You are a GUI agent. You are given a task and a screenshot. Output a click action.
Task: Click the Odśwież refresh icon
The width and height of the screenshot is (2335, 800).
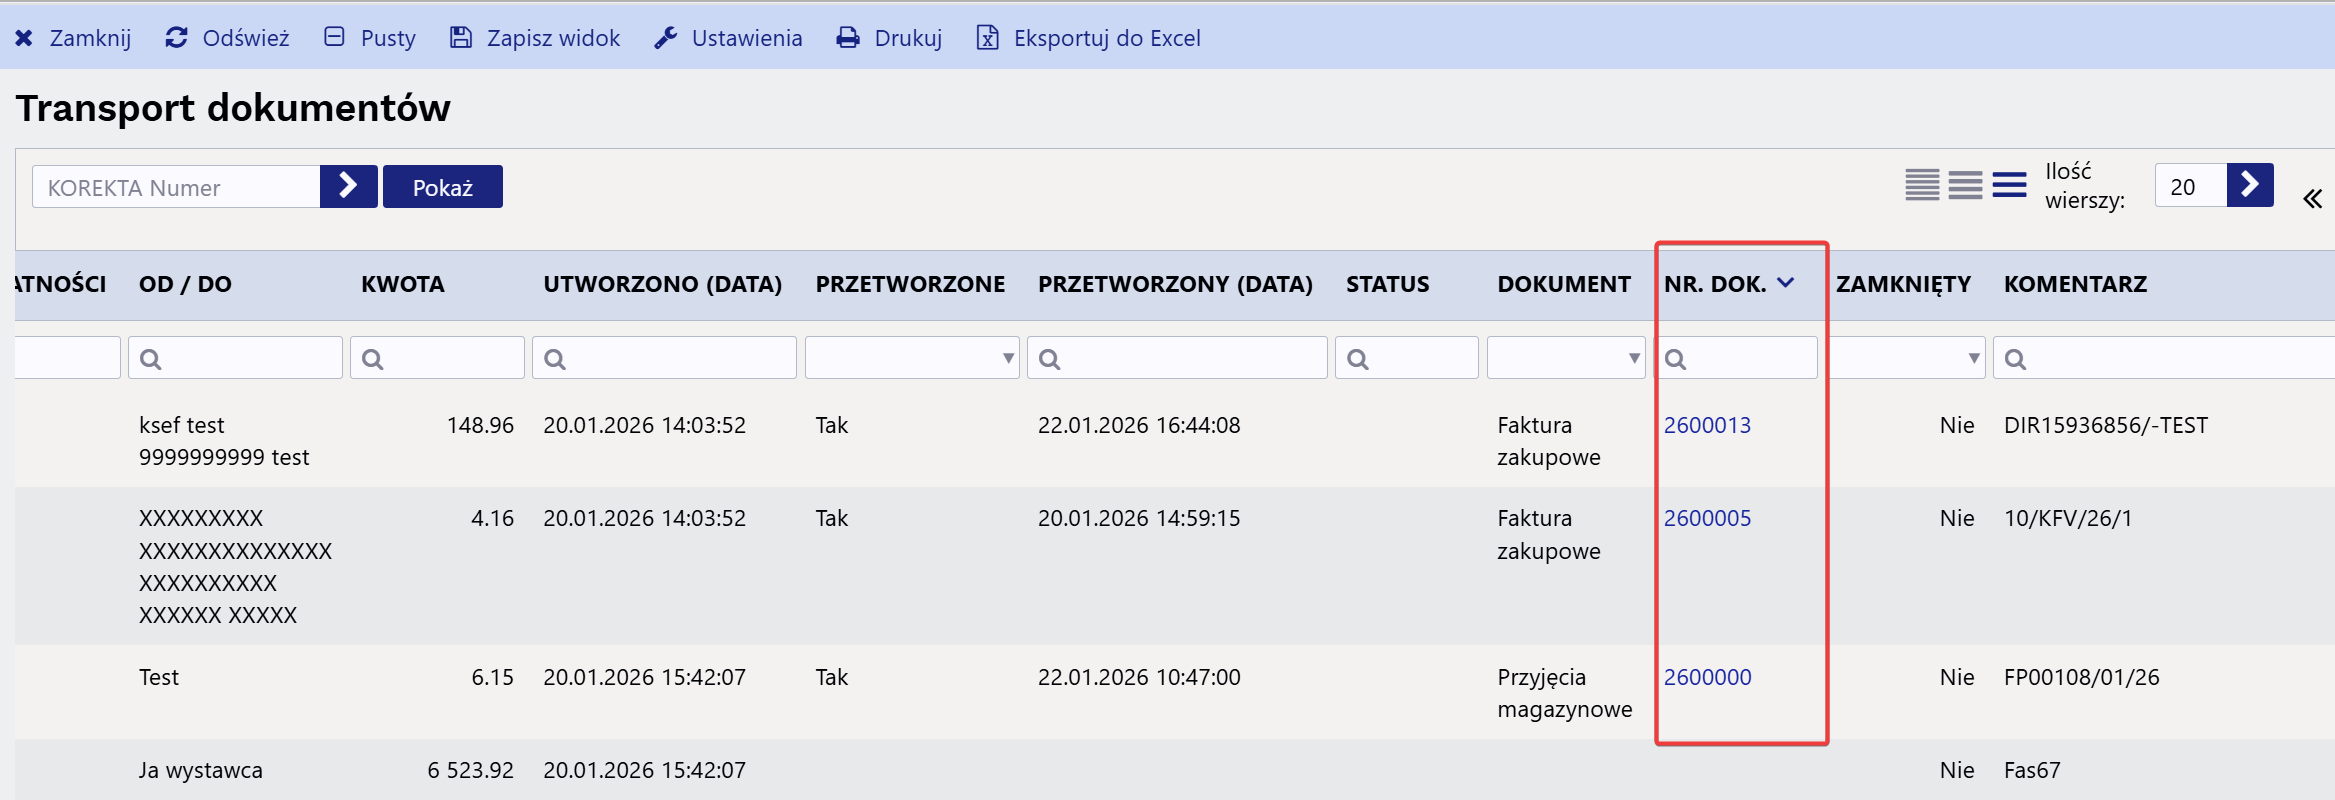click(x=177, y=38)
